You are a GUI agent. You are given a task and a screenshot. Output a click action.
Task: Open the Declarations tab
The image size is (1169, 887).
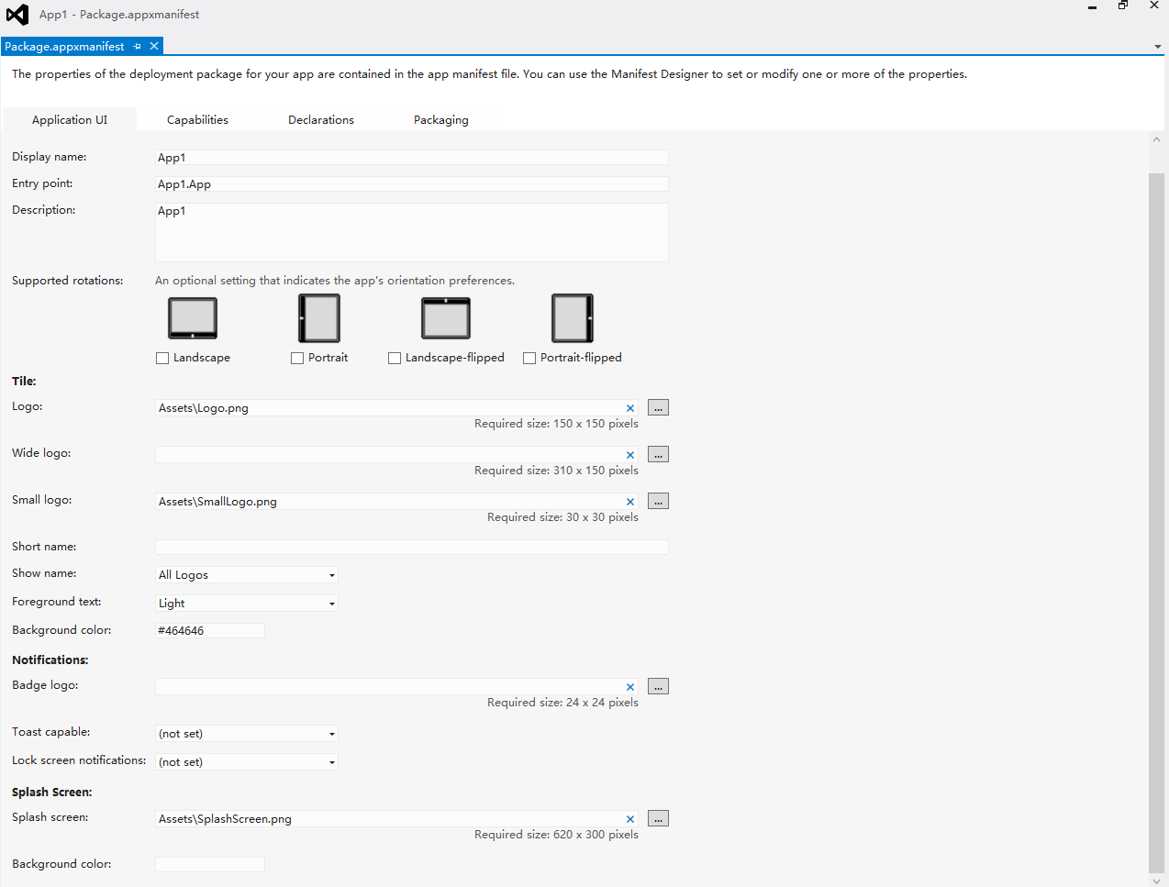coord(321,120)
